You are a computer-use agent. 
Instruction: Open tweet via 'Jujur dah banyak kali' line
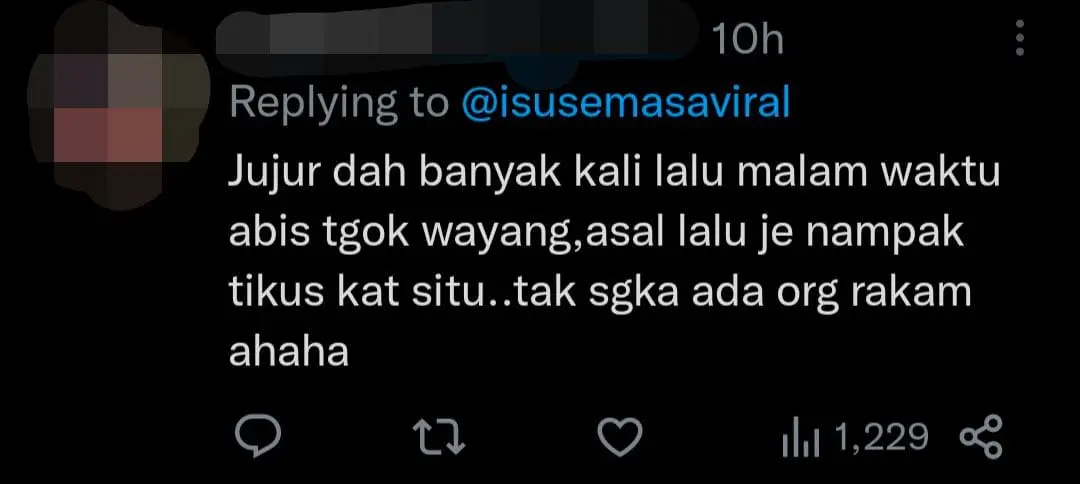coord(614,175)
